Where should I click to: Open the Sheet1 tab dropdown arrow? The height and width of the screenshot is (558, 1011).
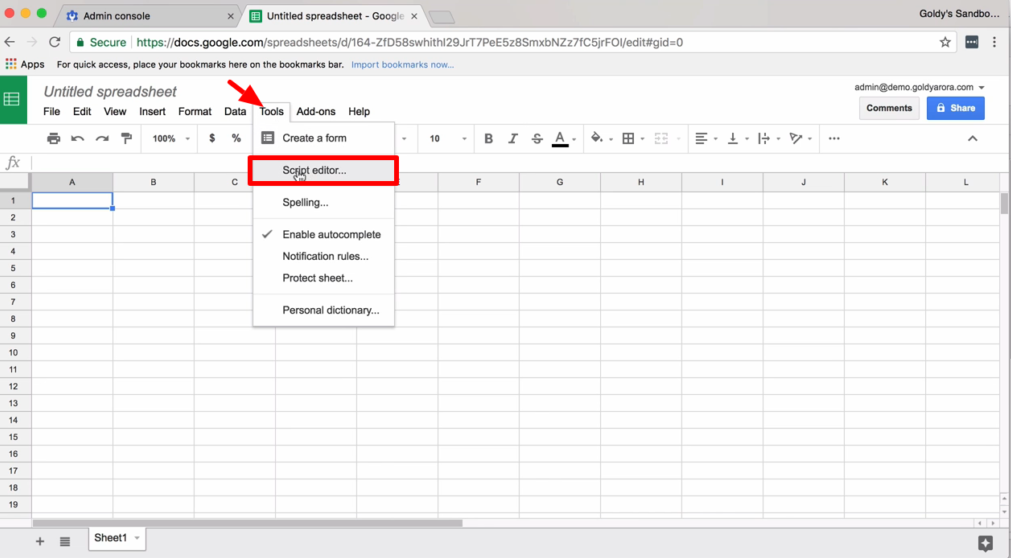pyautogui.click(x=137, y=538)
